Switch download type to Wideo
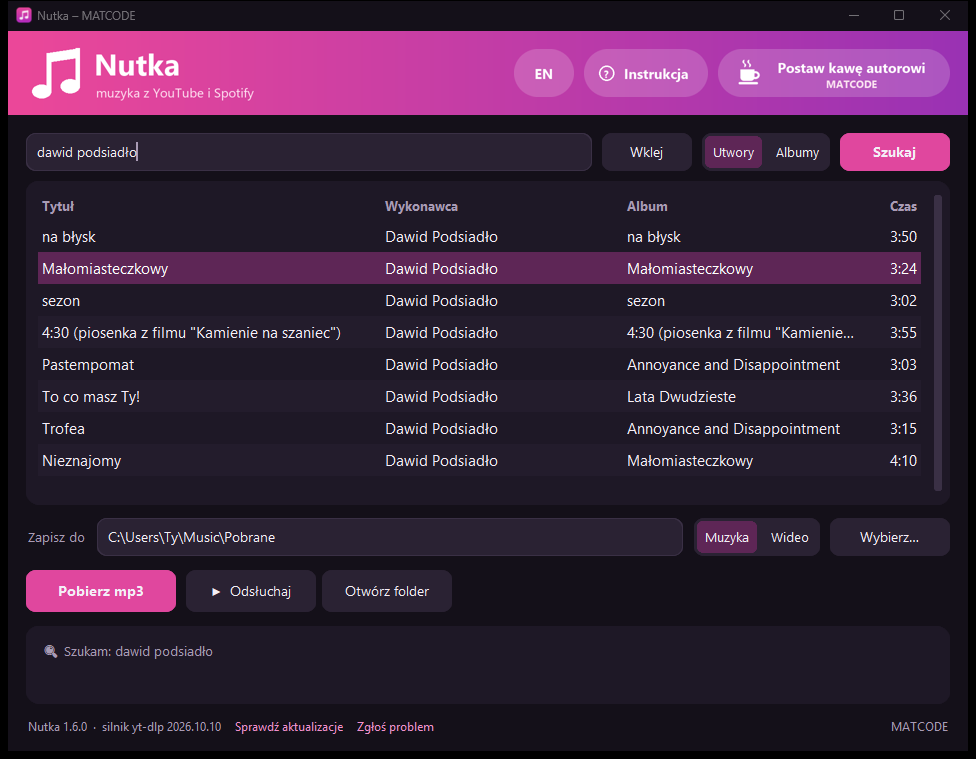This screenshot has width=976, height=759. pyautogui.click(x=789, y=537)
